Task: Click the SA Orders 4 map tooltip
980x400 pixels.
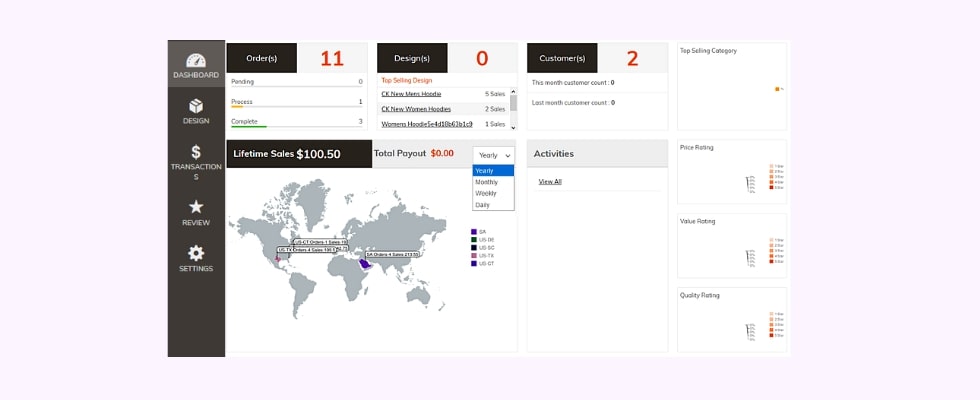Action: pyautogui.click(x=392, y=254)
